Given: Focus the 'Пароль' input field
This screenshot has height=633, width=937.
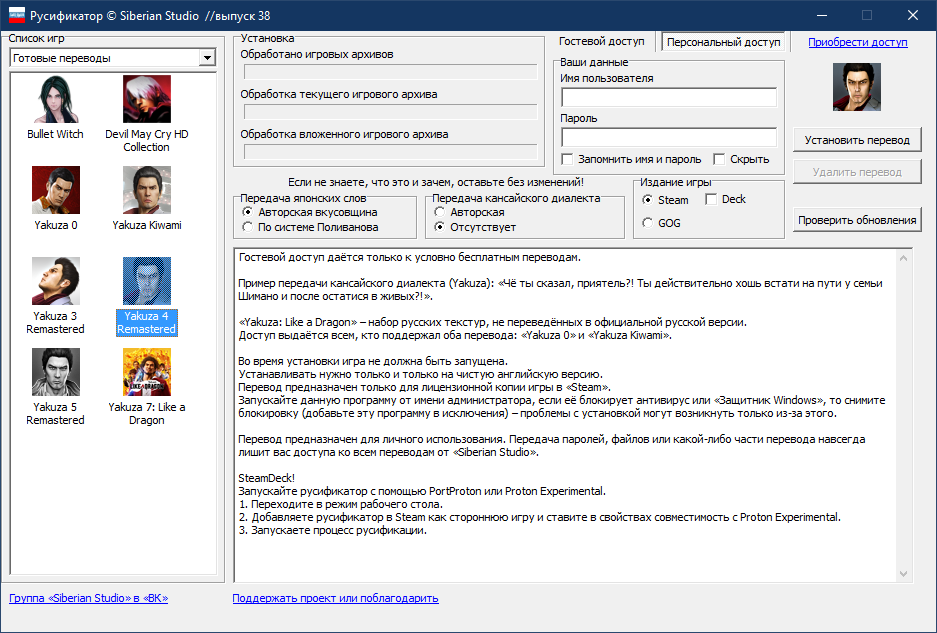Looking at the screenshot, I should click(x=669, y=137).
